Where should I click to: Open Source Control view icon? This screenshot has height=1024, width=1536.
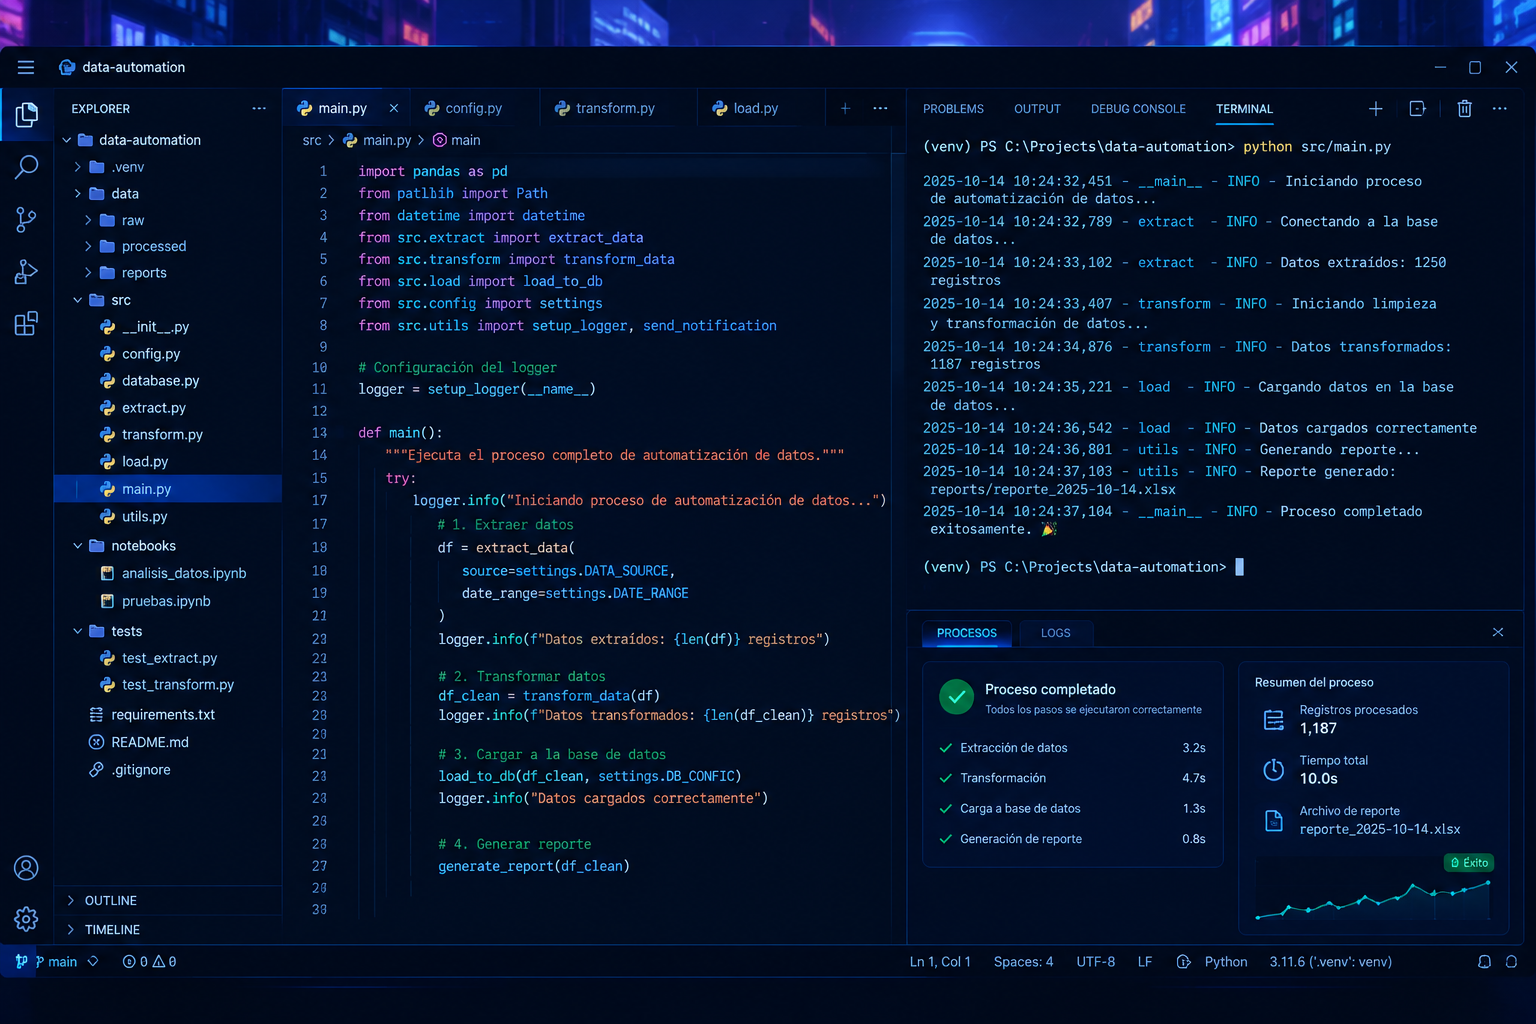pyautogui.click(x=27, y=220)
